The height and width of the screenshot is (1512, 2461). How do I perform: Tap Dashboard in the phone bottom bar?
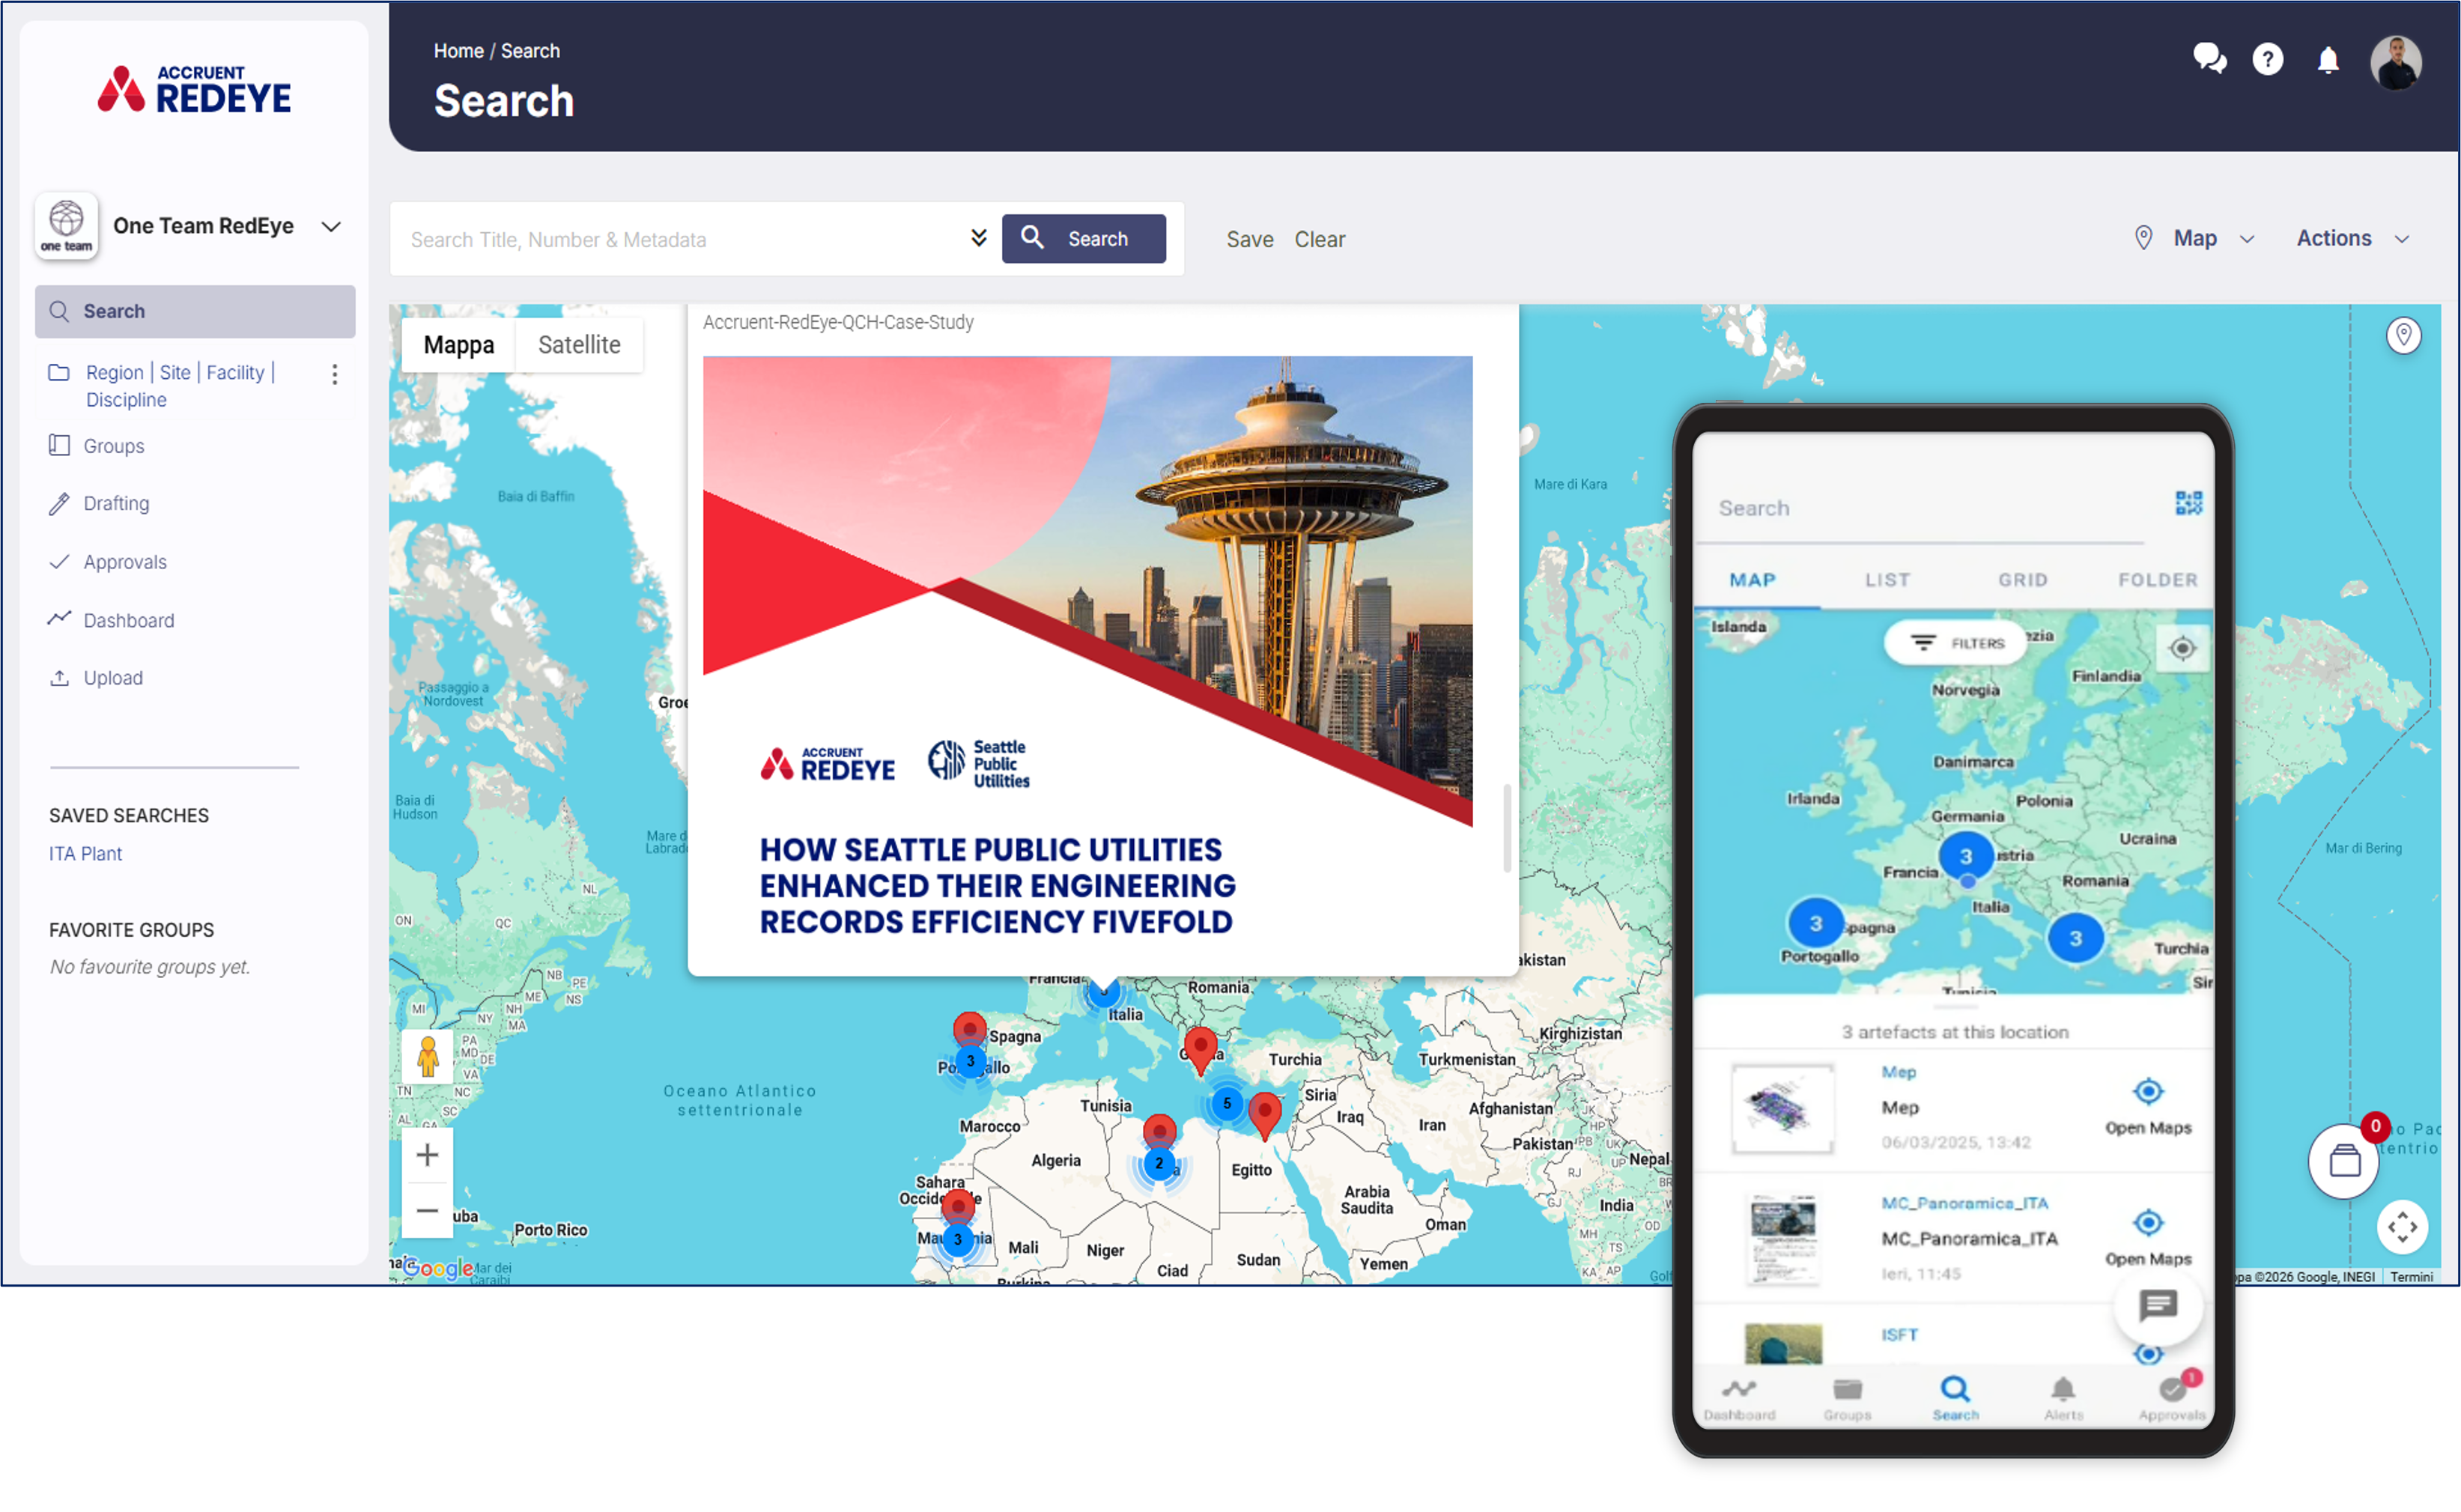[x=1738, y=1398]
